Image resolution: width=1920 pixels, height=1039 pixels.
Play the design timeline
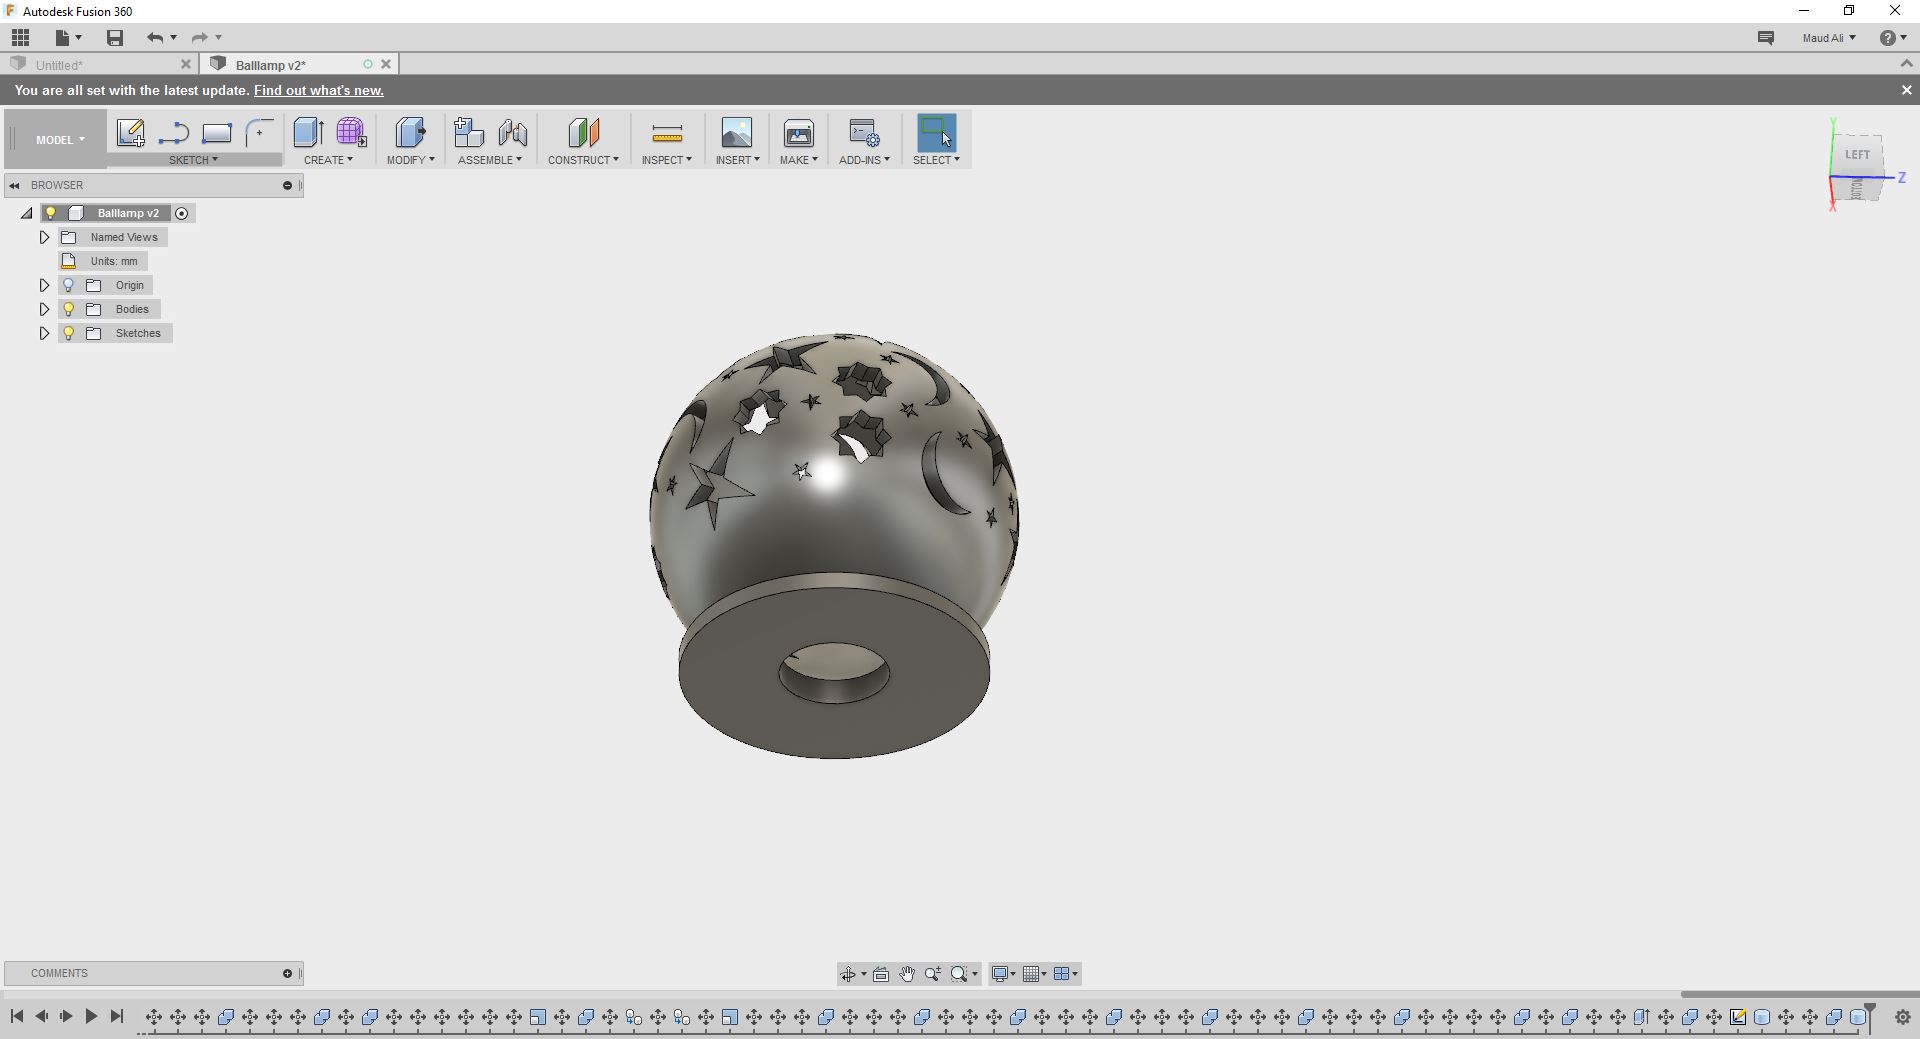pos(91,1017)
